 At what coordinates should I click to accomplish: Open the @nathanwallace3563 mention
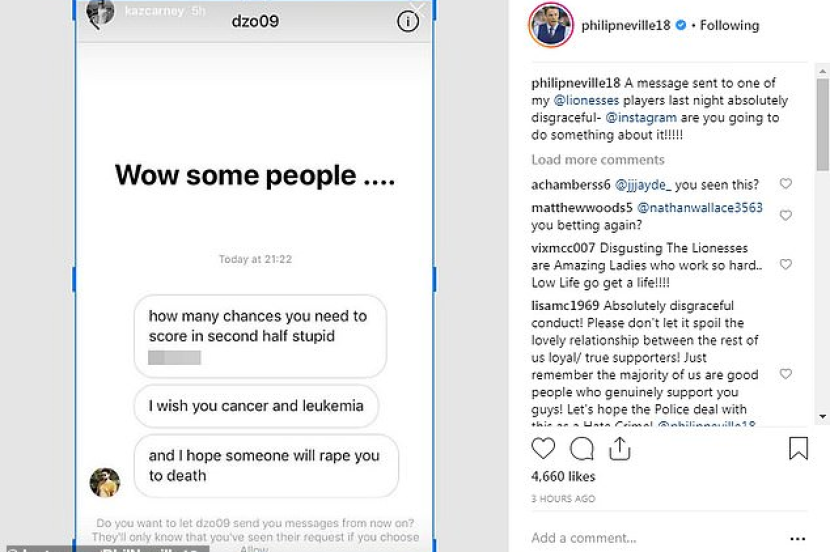pyautogui.click(x=699, y=208)
